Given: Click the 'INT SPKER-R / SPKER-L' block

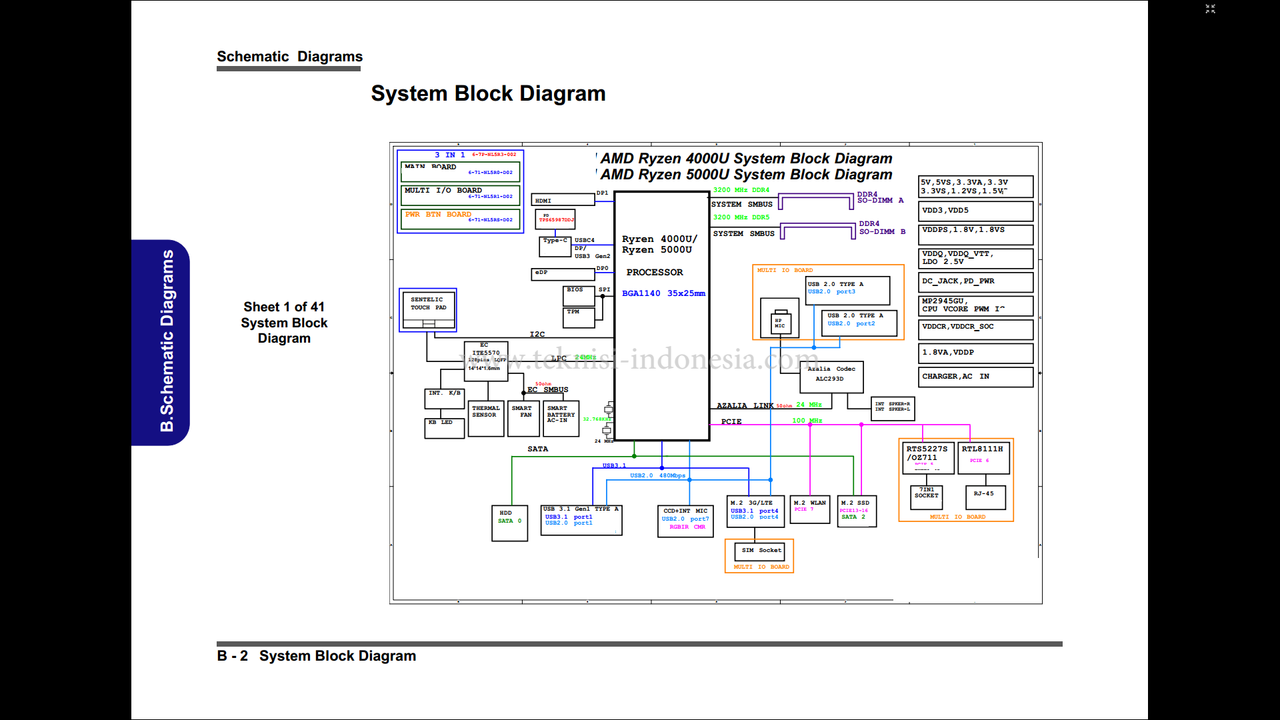Looking at the screenshot, I should pyautogui.click(x=892, y=408).
